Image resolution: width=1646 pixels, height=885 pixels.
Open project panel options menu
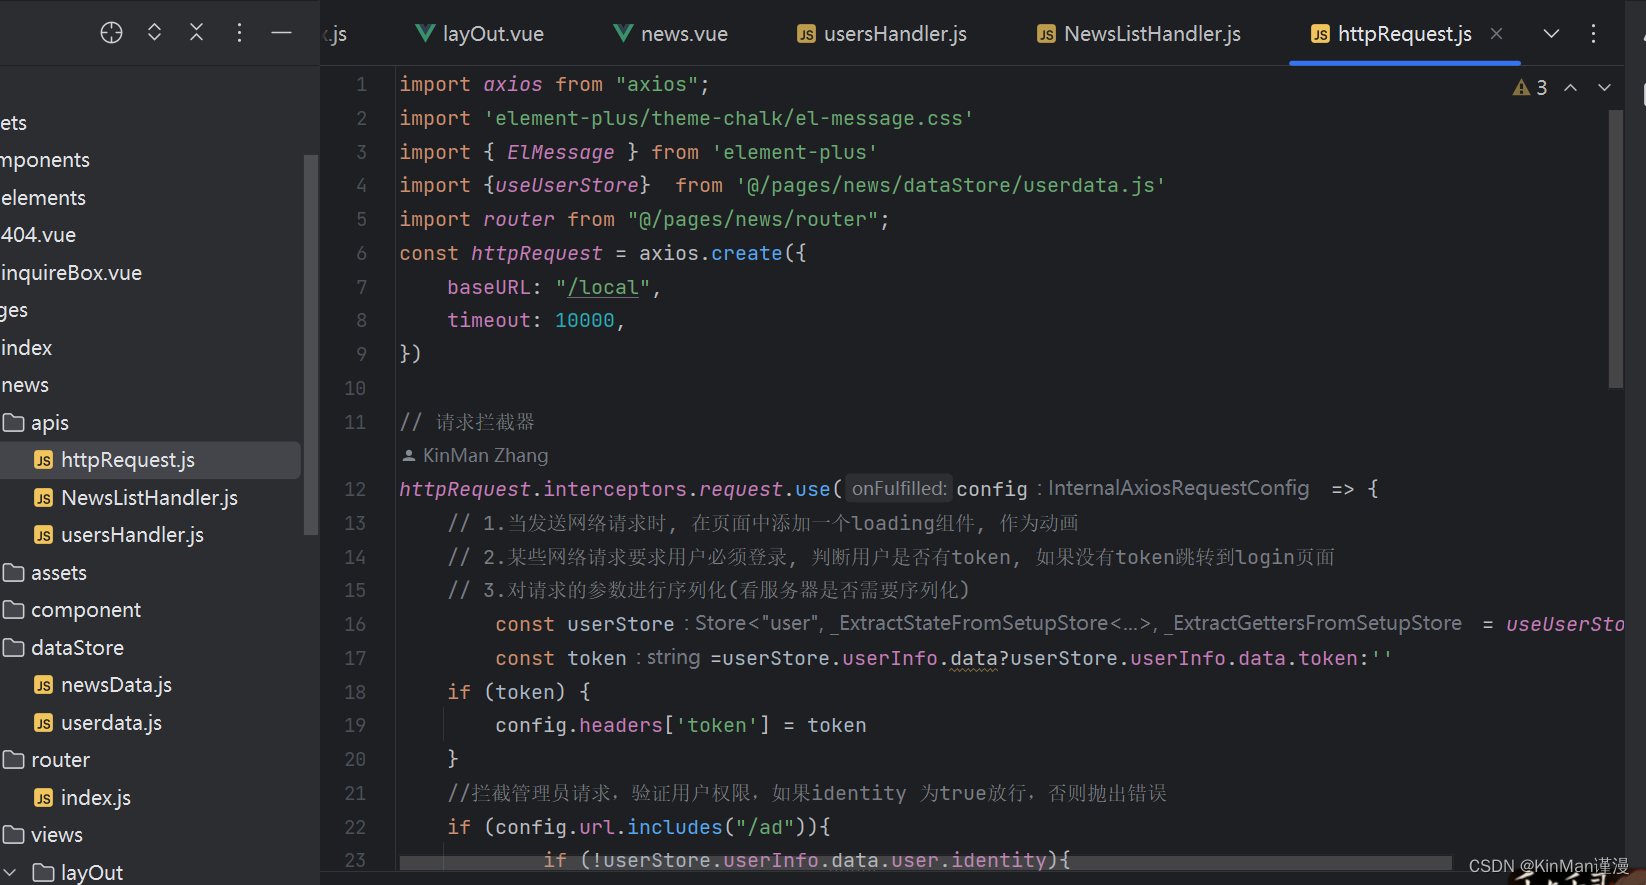point(239,33)
